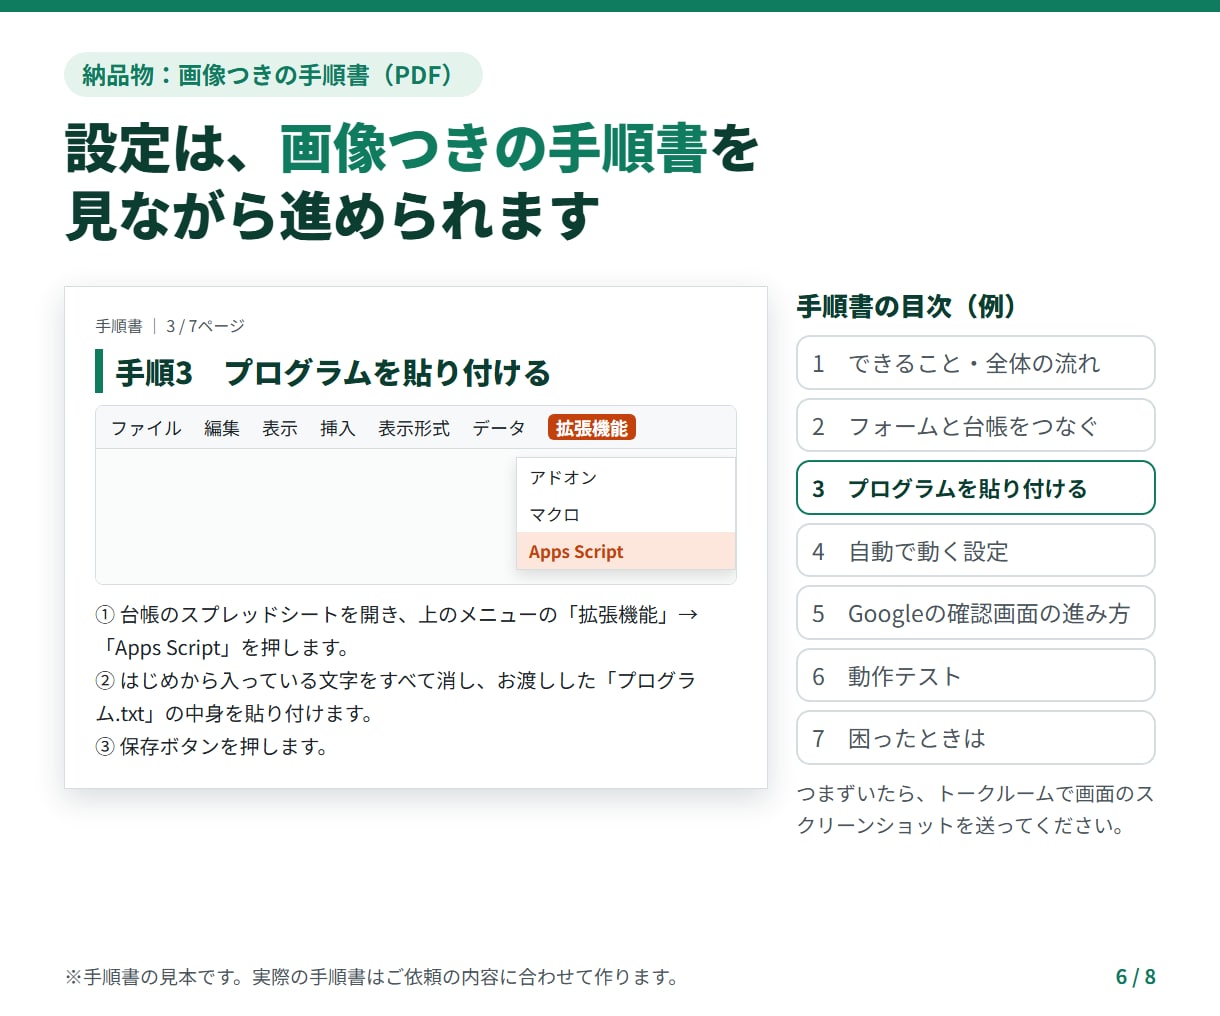Click step ① text about 拡張機能
The height and width of the screenshot is (1016, 1220).
(397, 631)
